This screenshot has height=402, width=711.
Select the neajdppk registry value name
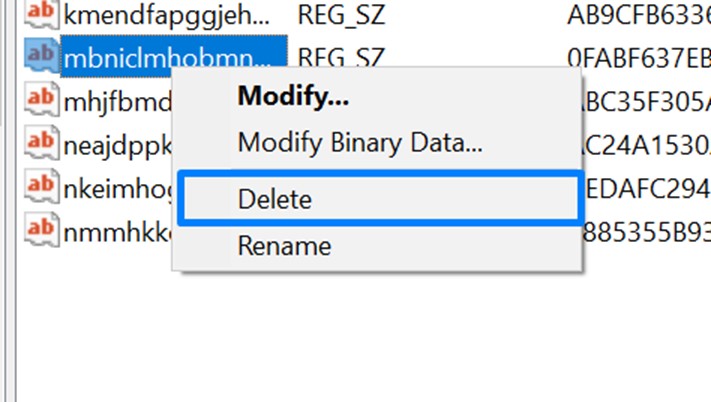point(115,144)
